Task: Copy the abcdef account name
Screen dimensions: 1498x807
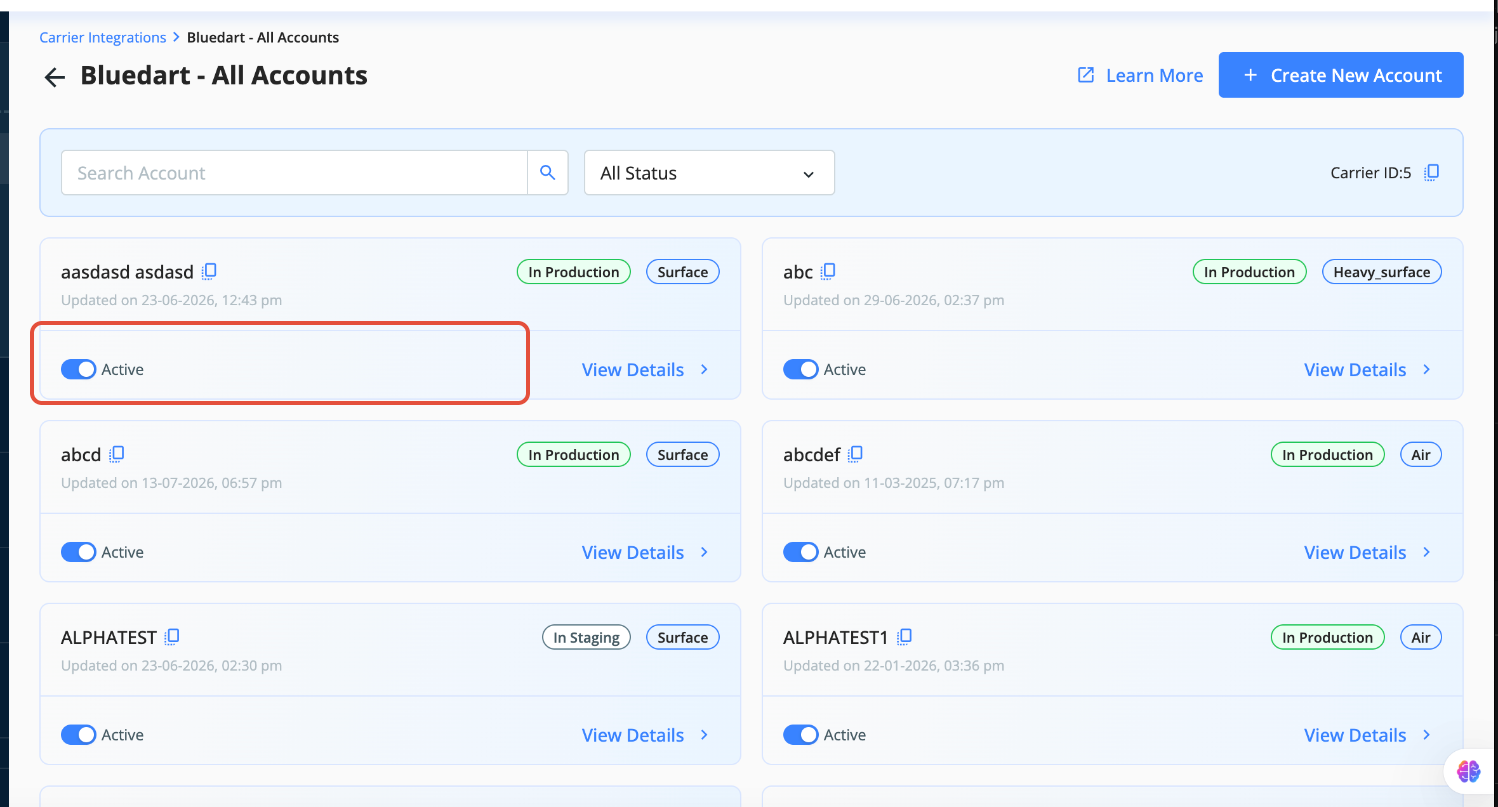Action: 855,455
